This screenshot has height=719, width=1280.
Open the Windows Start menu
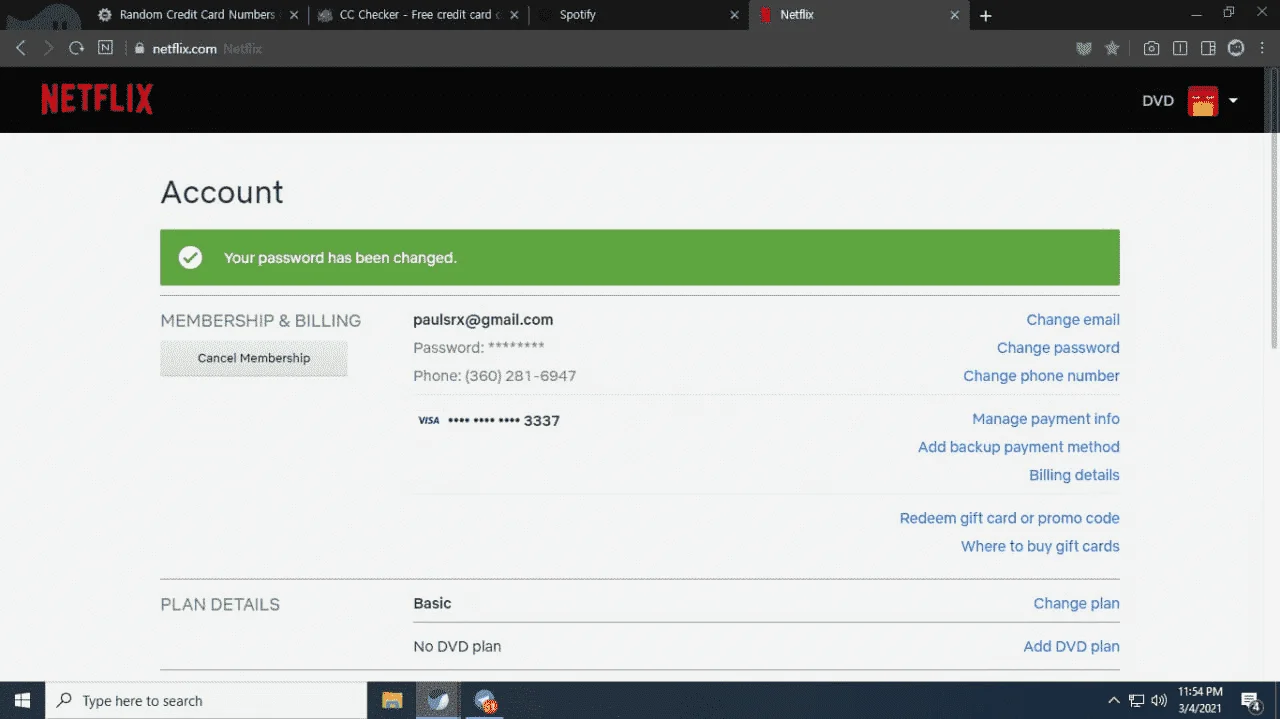(x=22, y=701)
